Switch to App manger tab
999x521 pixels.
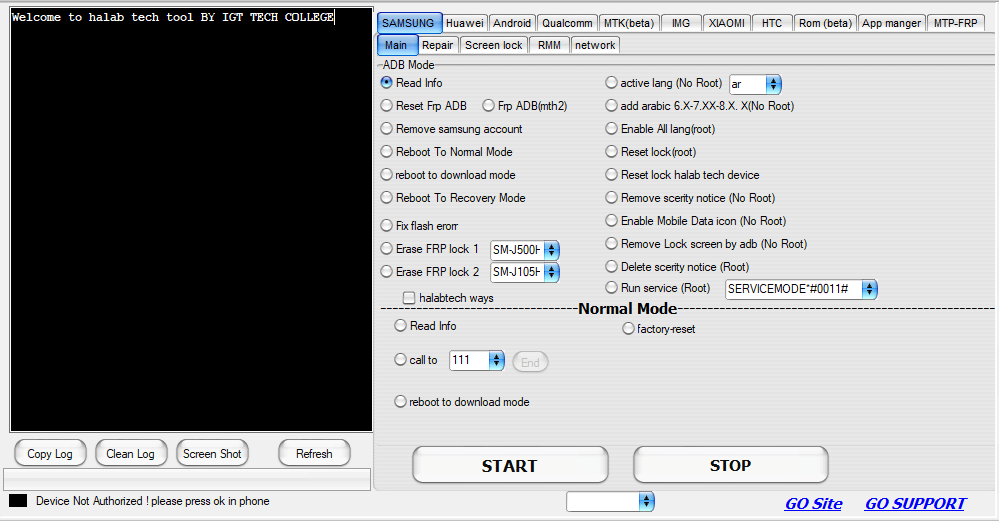tap(891, 24)
